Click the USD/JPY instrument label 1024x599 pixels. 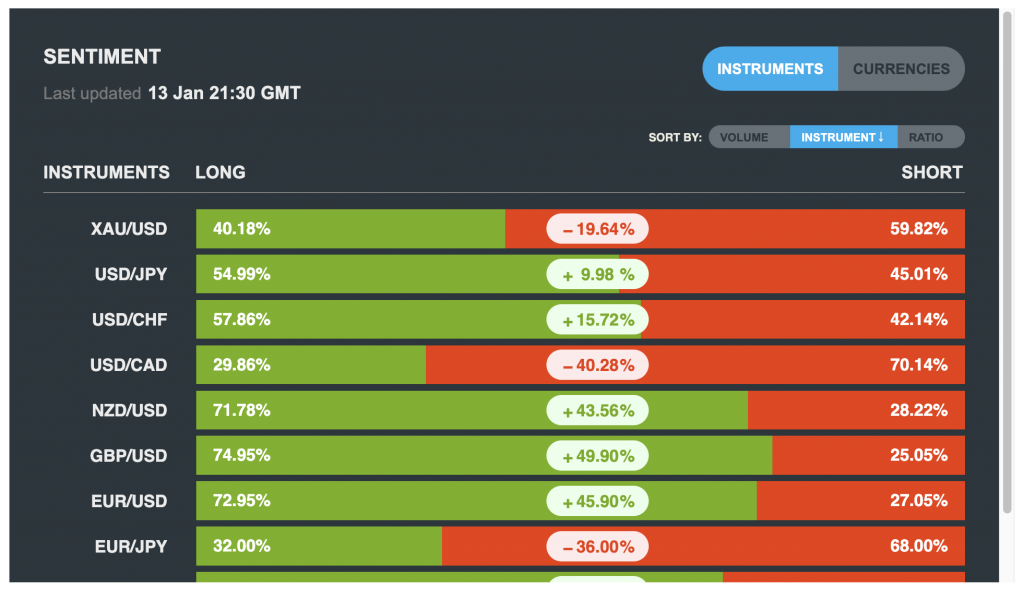[131, 274]
